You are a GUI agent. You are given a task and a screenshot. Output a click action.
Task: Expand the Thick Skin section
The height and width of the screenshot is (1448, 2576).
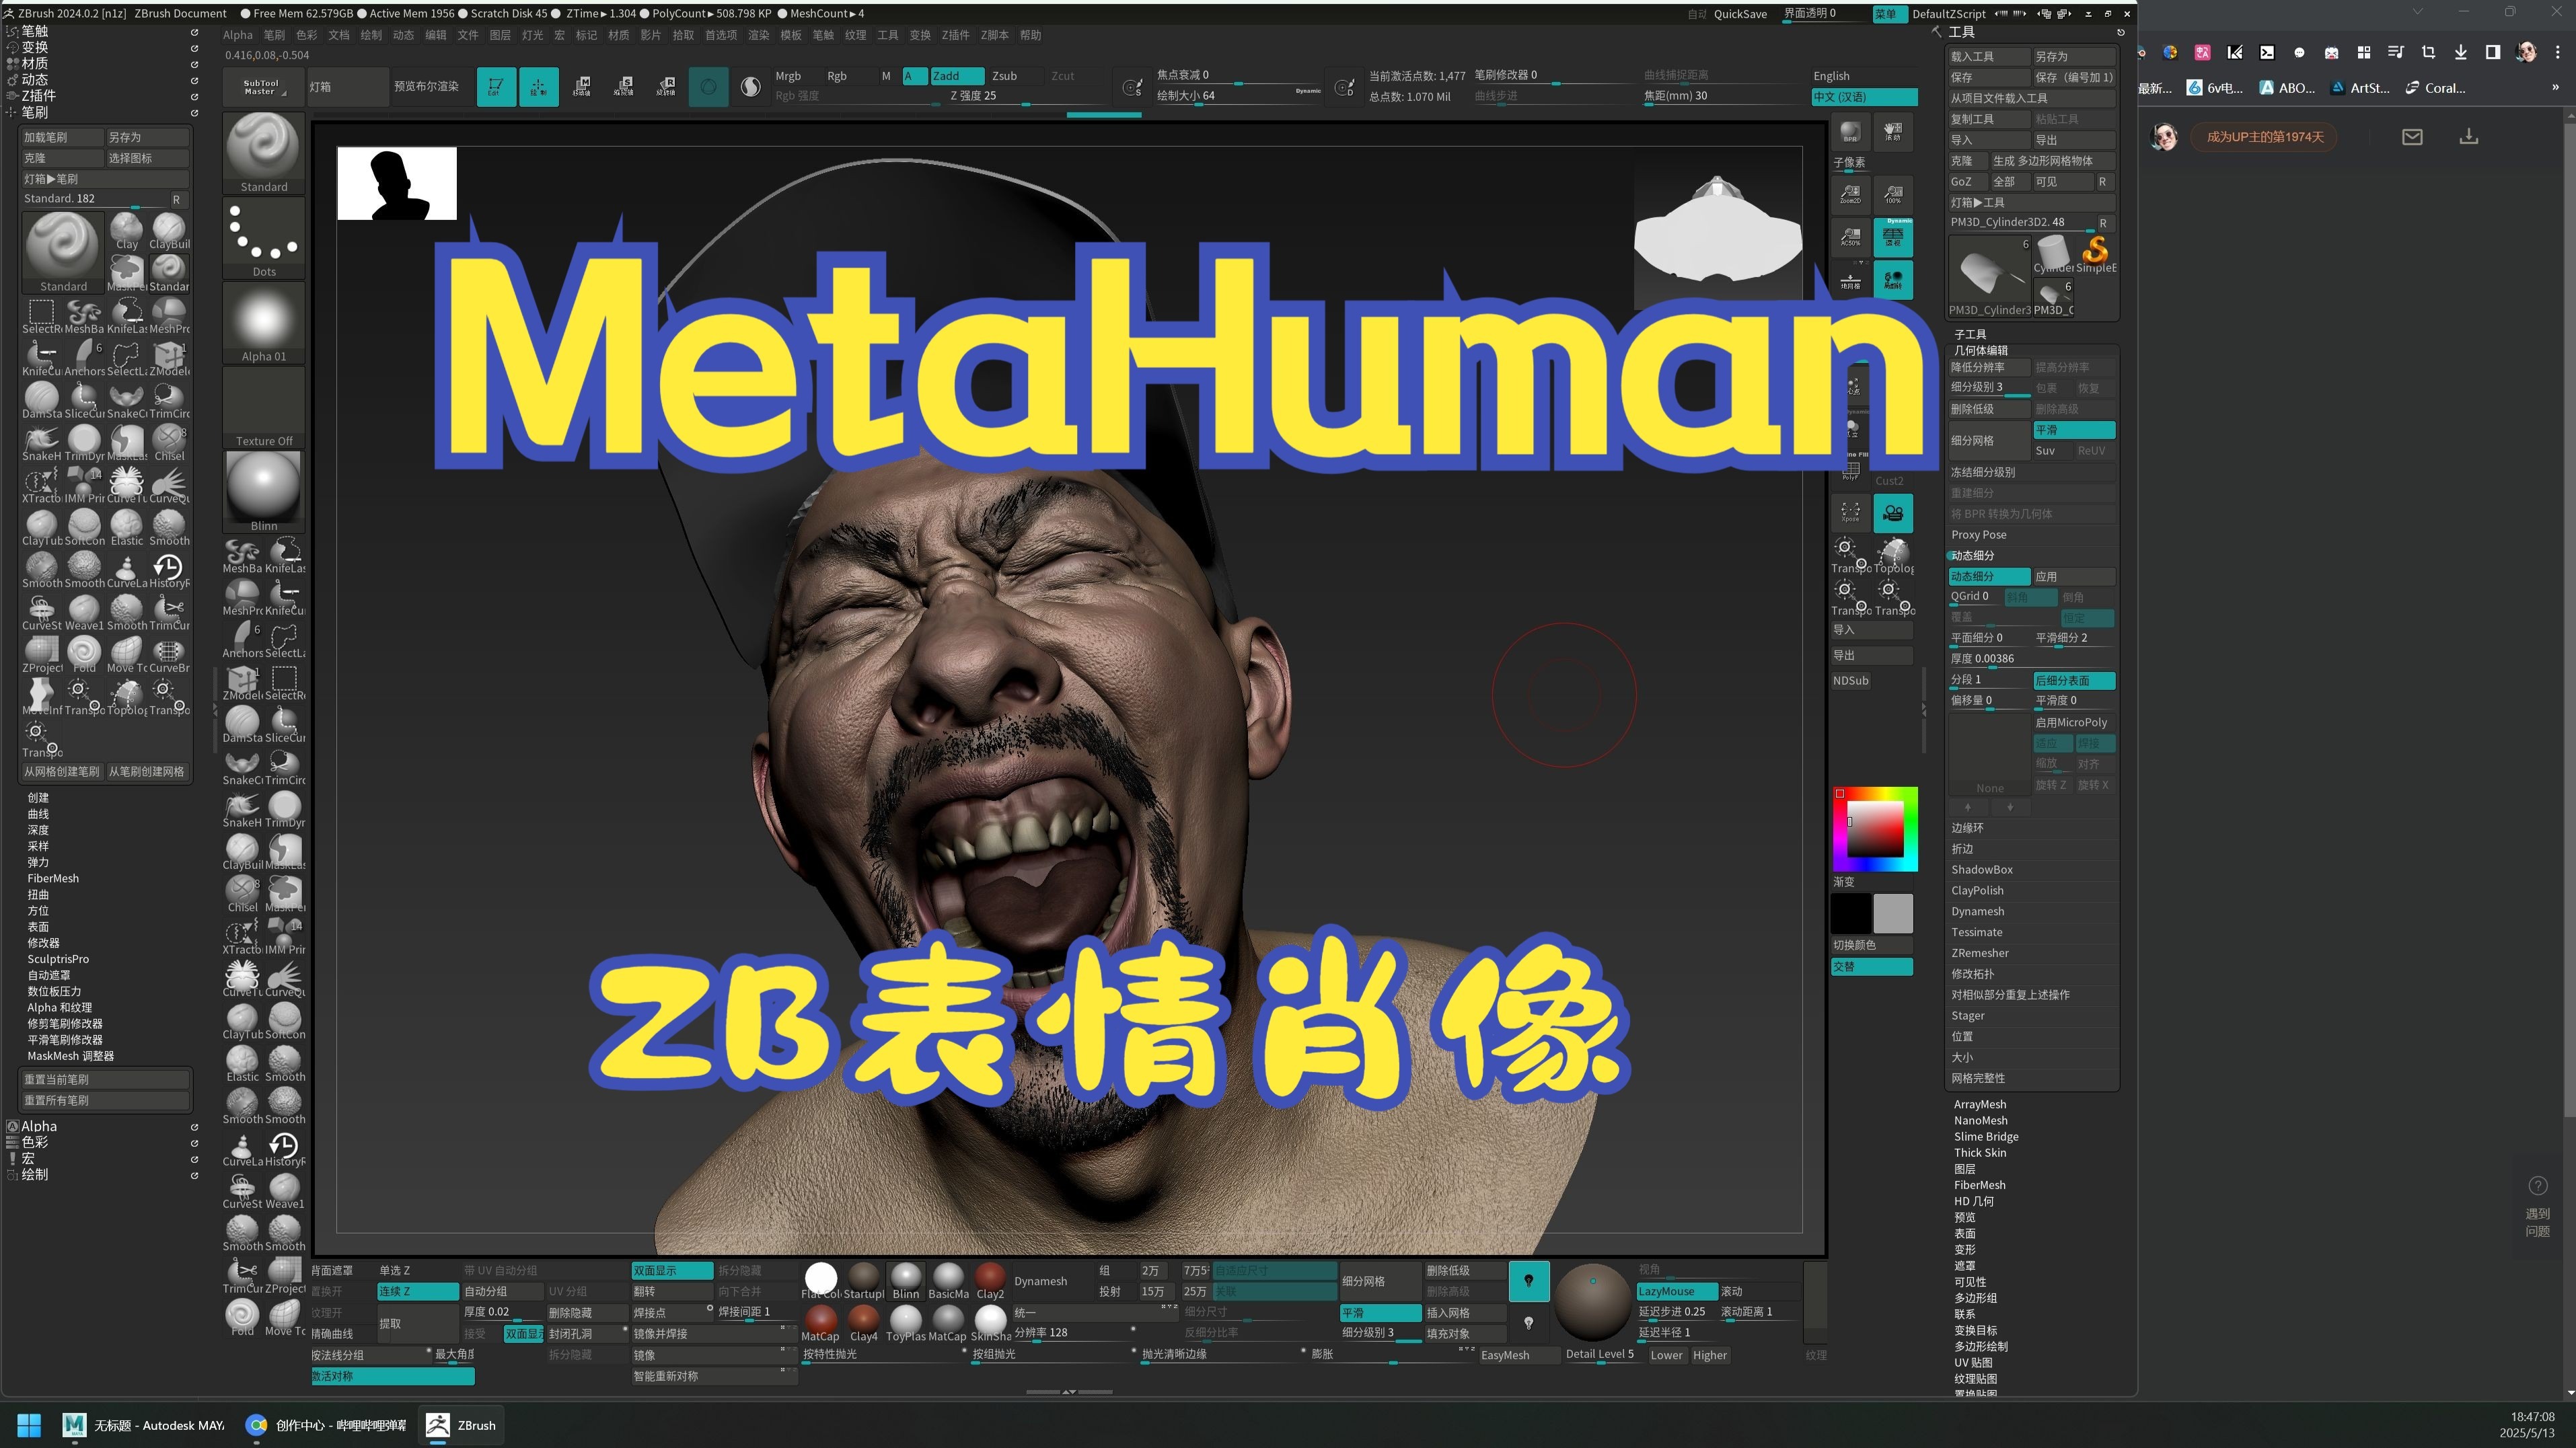(x=1980, y=1152)
